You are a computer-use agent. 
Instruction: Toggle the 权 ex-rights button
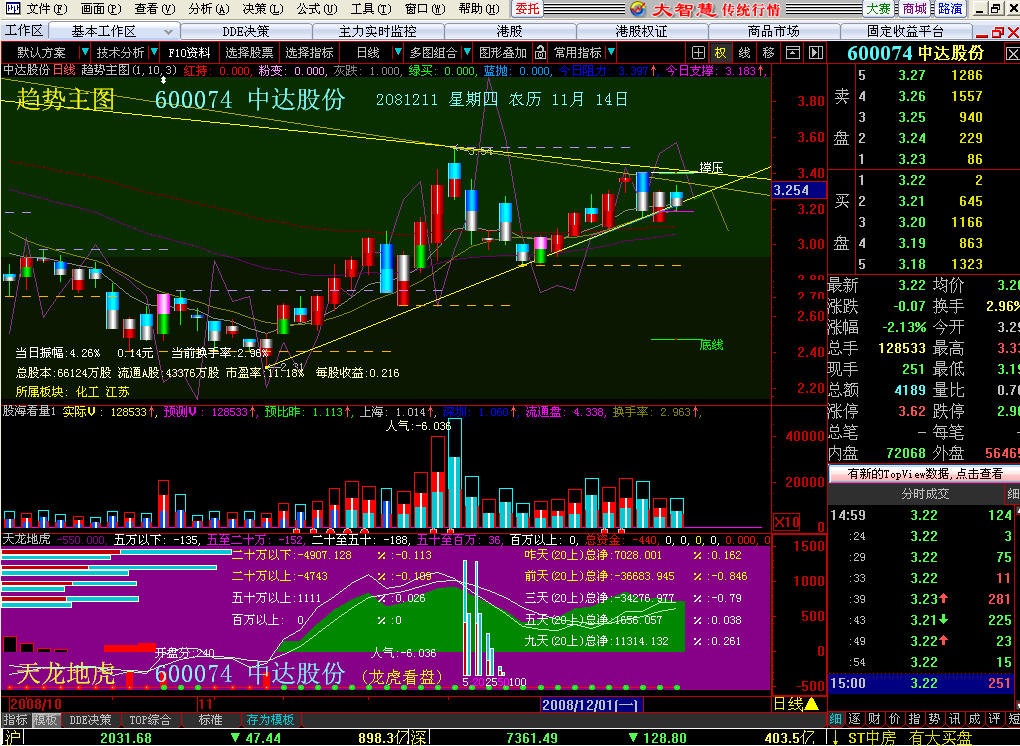tap(720, 53)
